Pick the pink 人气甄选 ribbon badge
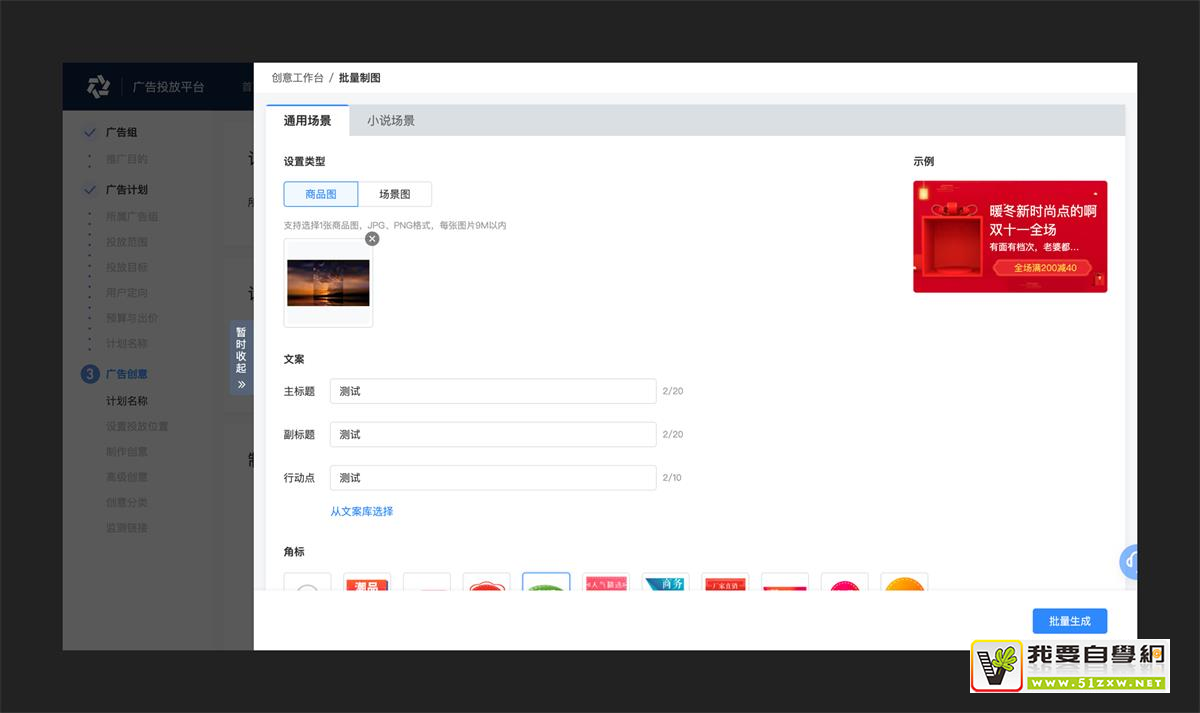This screenshot has width=1200, height=713. tap(606, 583)
